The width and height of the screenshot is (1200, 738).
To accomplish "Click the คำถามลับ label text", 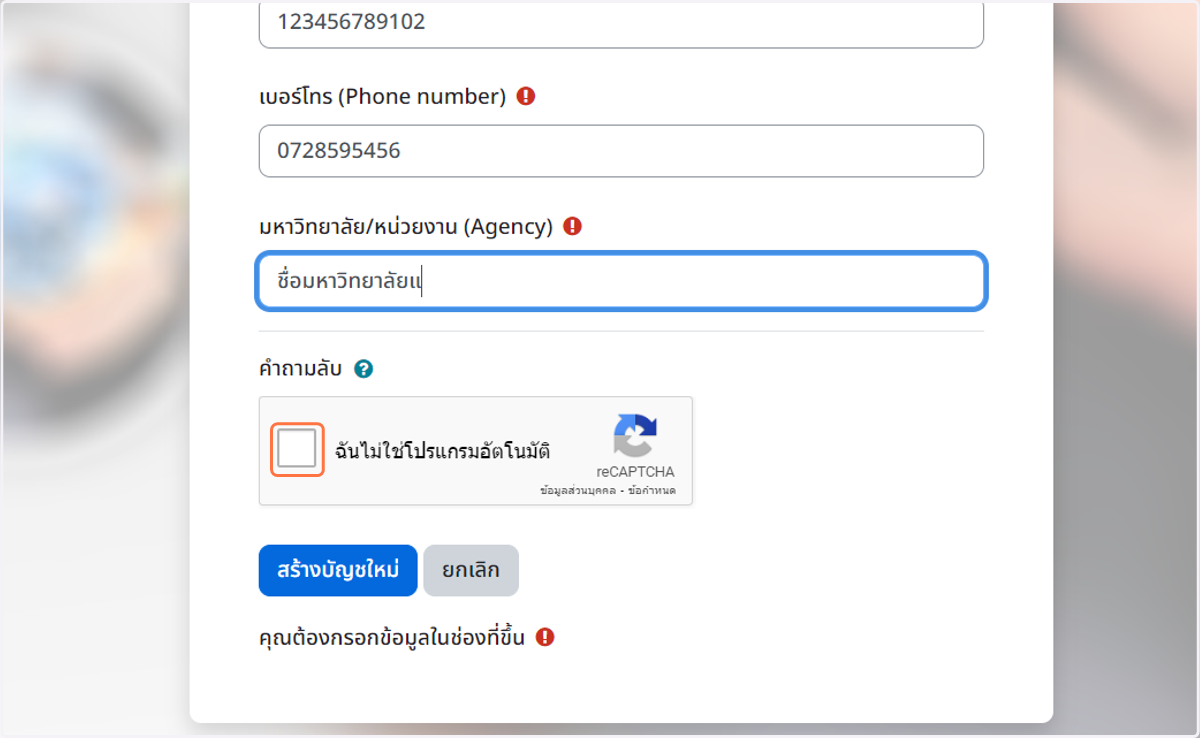I will click(x=300, y=369).
